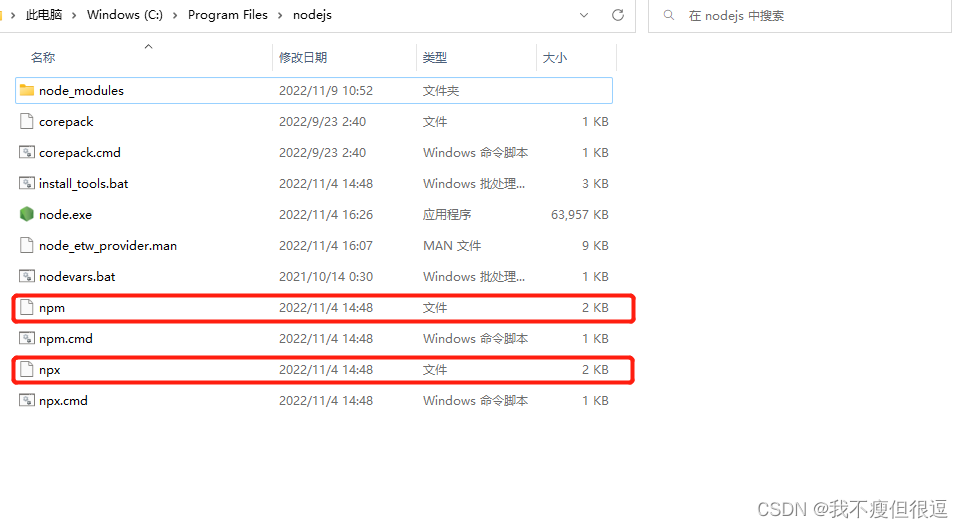Select the node.exe green hexagon icon
This screenshot has width=963, height=528.
tap(26, 214)
